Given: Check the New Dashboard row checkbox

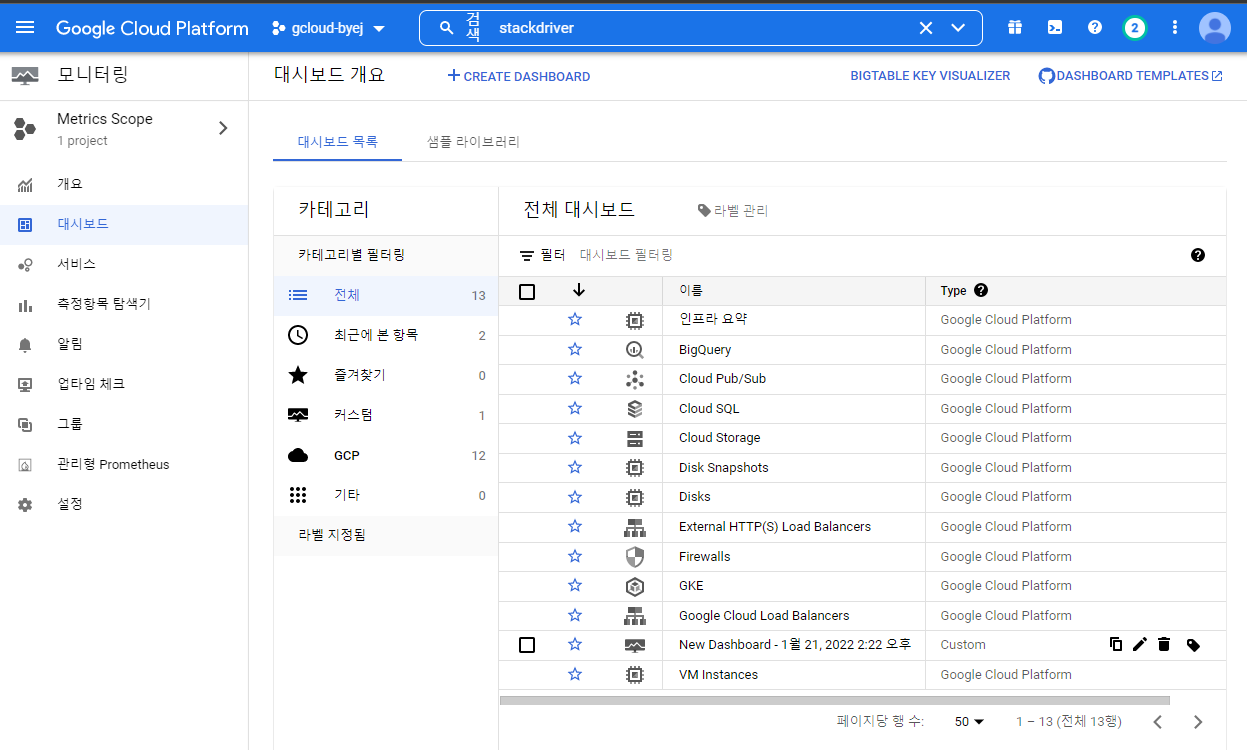Looking at the screenshot, I should (527, 645).
